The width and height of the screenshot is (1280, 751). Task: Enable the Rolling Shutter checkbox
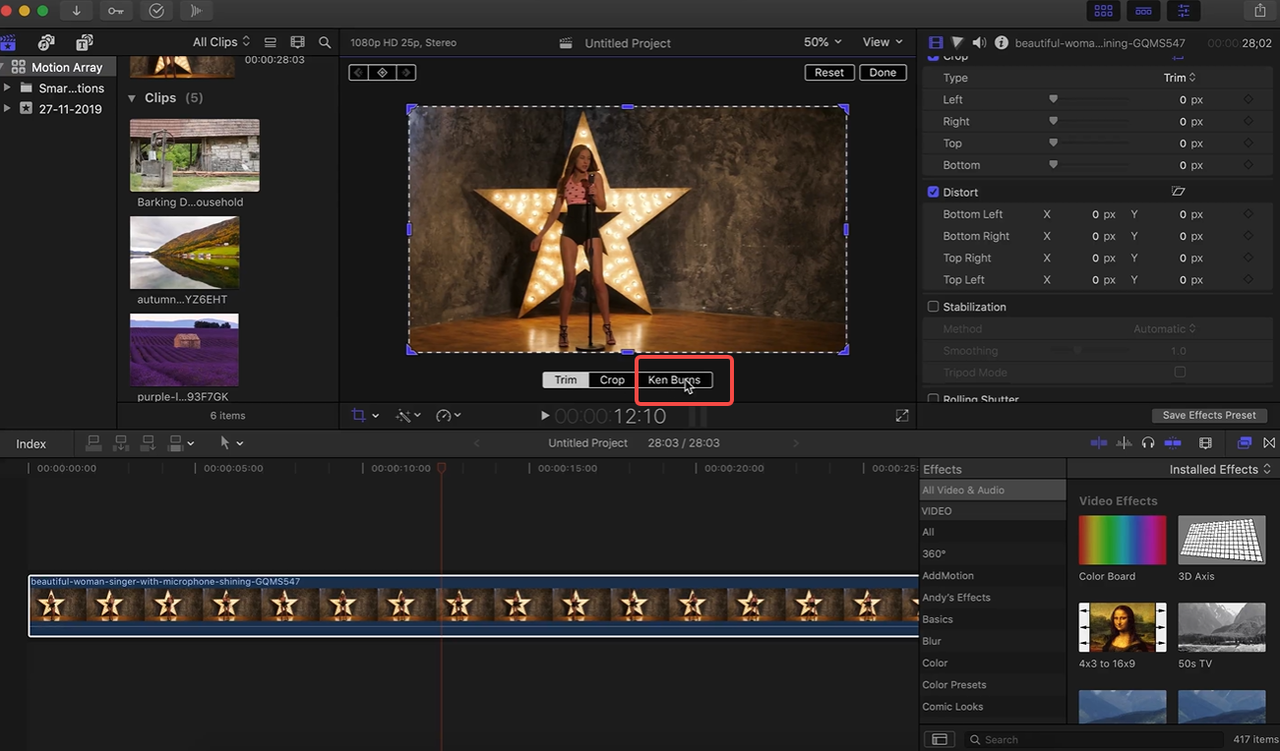[x=933, y=399]
